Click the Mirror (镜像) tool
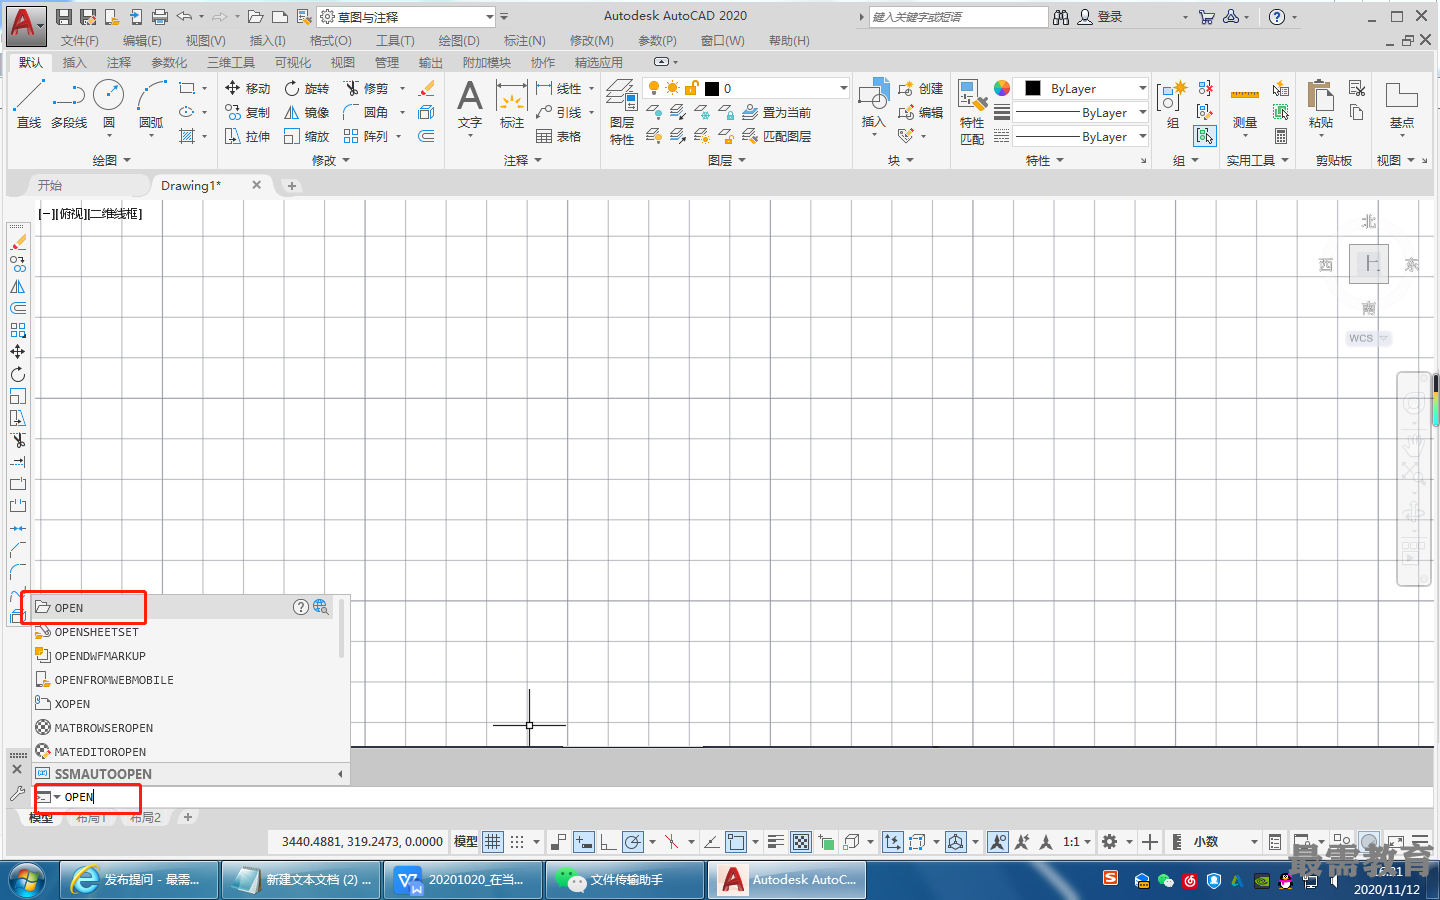Image resolution: width=1440 pixels, height=900 pixels. coord(306,112)
